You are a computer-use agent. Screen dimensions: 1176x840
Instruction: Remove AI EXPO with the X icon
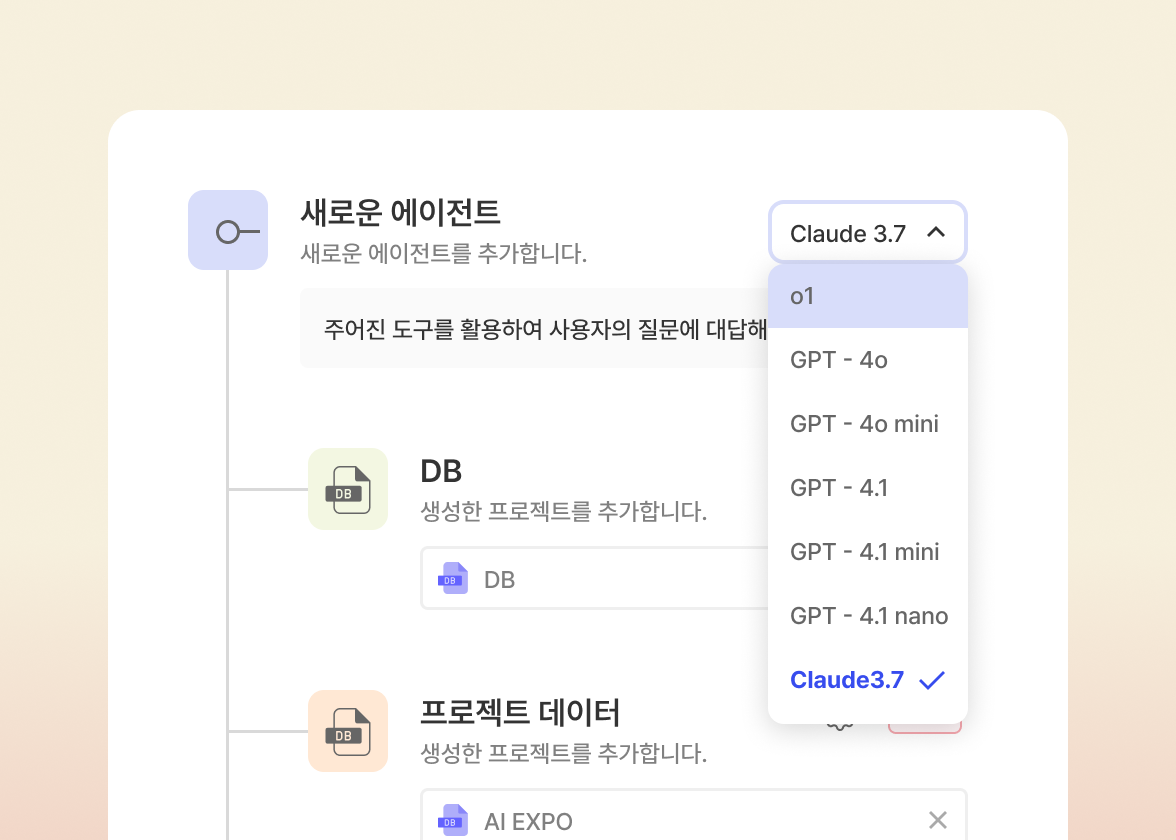pos(938,820)
